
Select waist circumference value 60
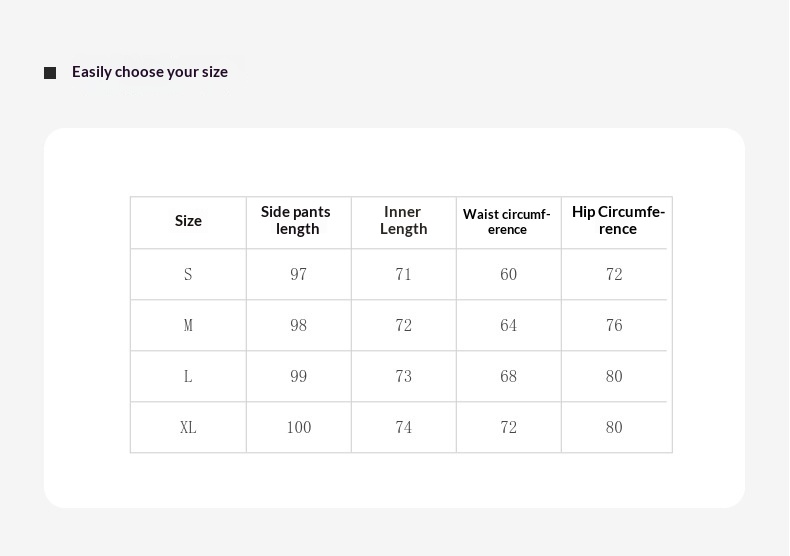point(509,274)
